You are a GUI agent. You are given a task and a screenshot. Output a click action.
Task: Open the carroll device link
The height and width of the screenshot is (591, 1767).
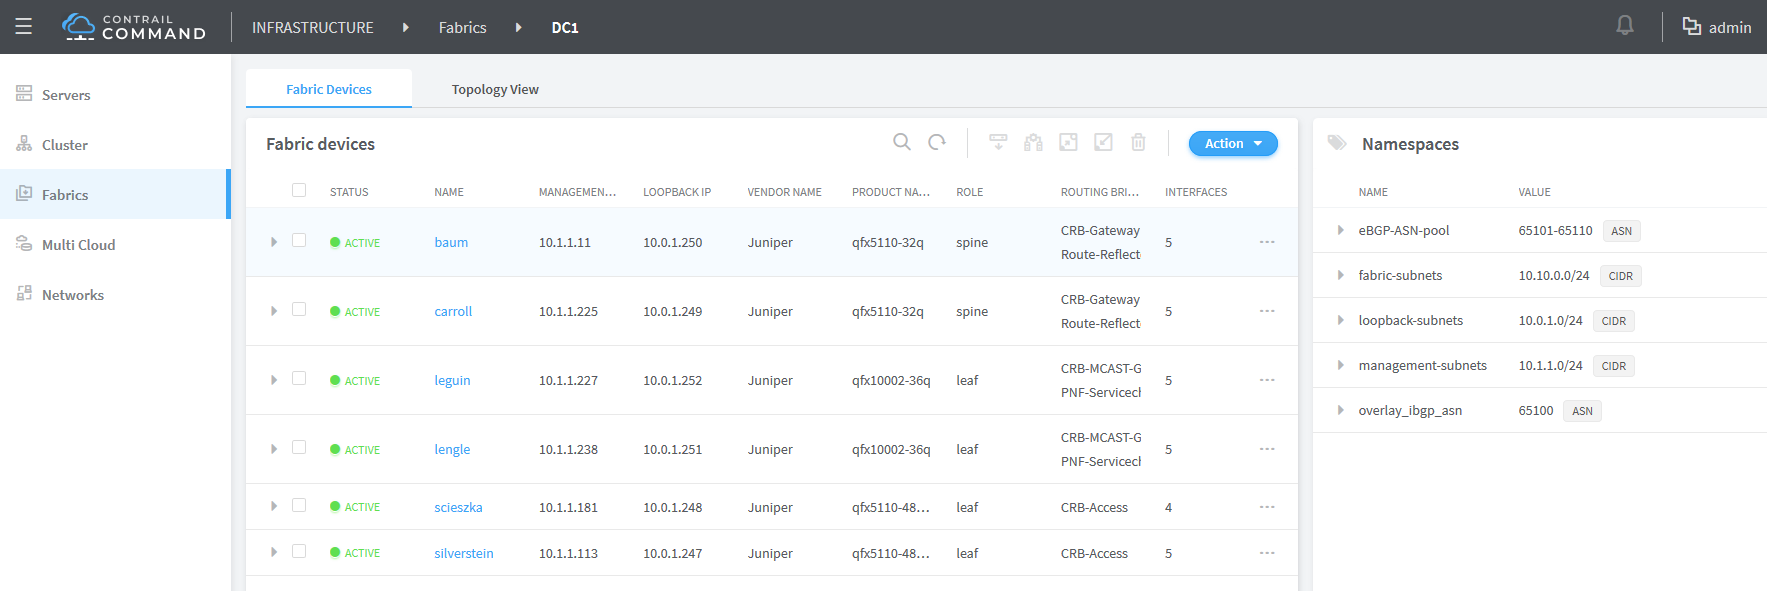453,311
